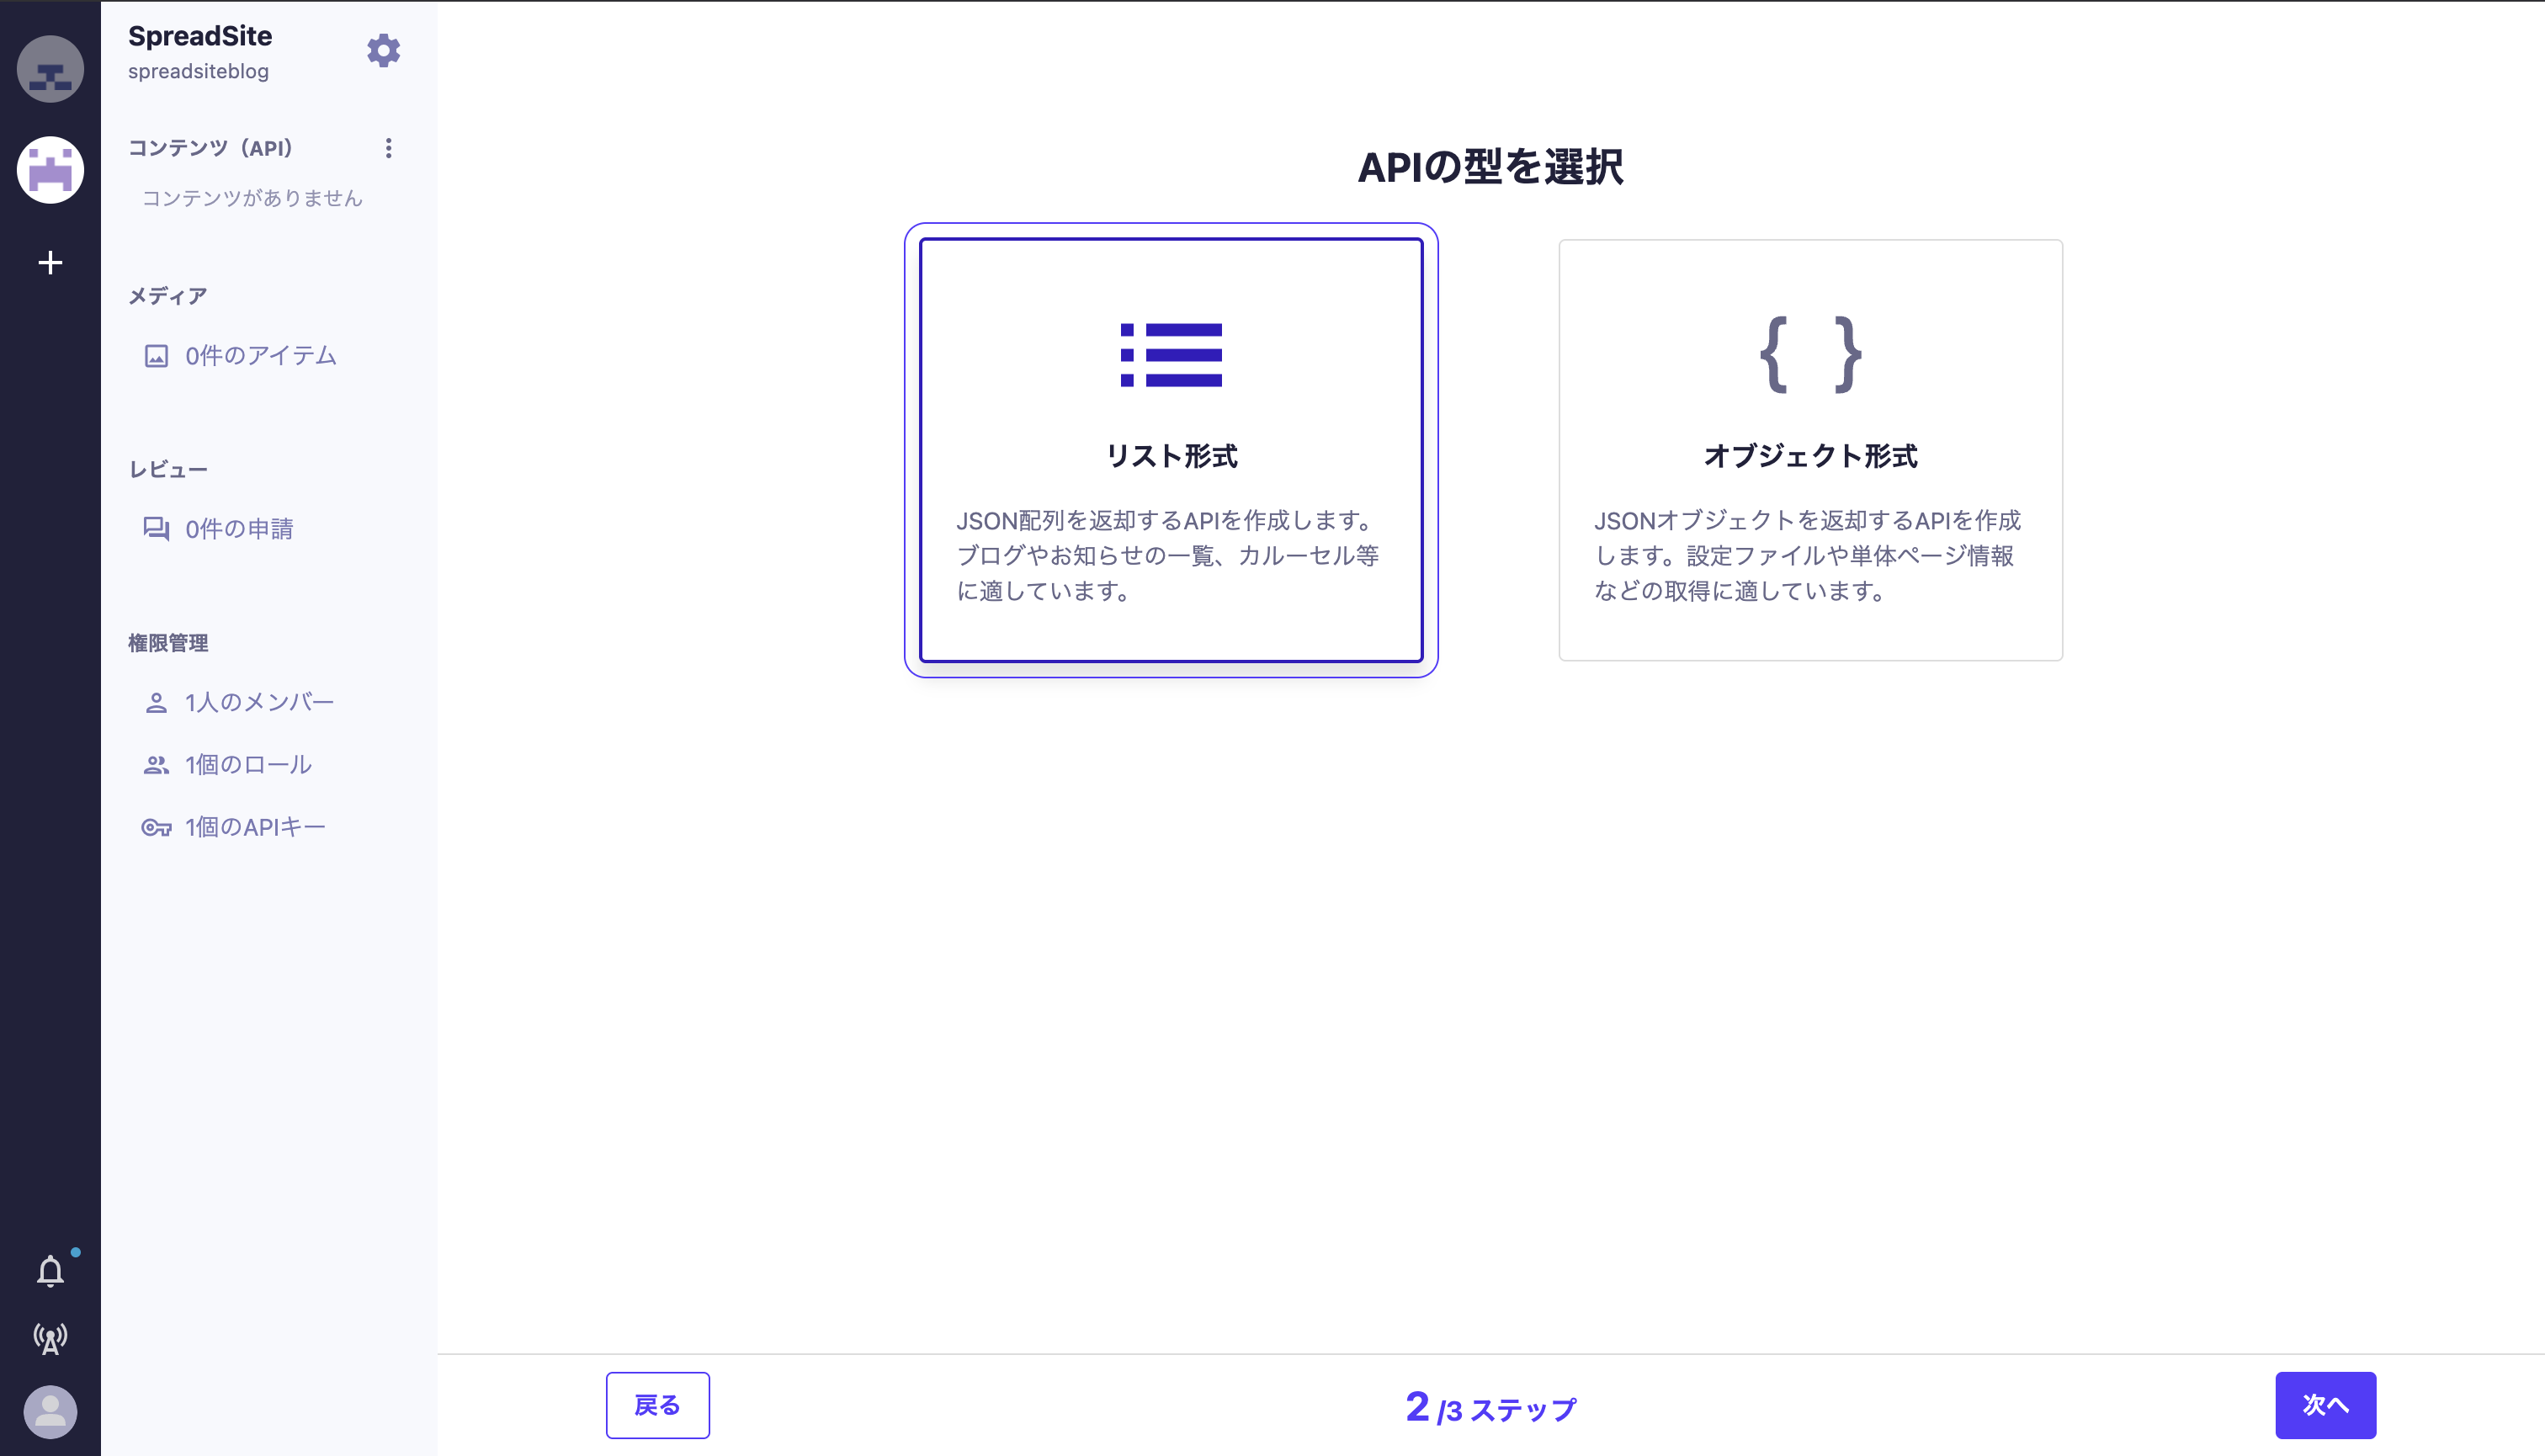This screenshot has width=2545, height=1456.
Task: Open 0件のアイテム media link
Action: coord(260,356)
